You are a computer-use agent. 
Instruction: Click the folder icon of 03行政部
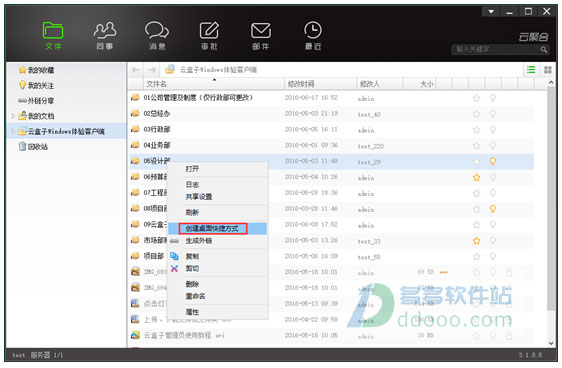click(x=135, y=129)
